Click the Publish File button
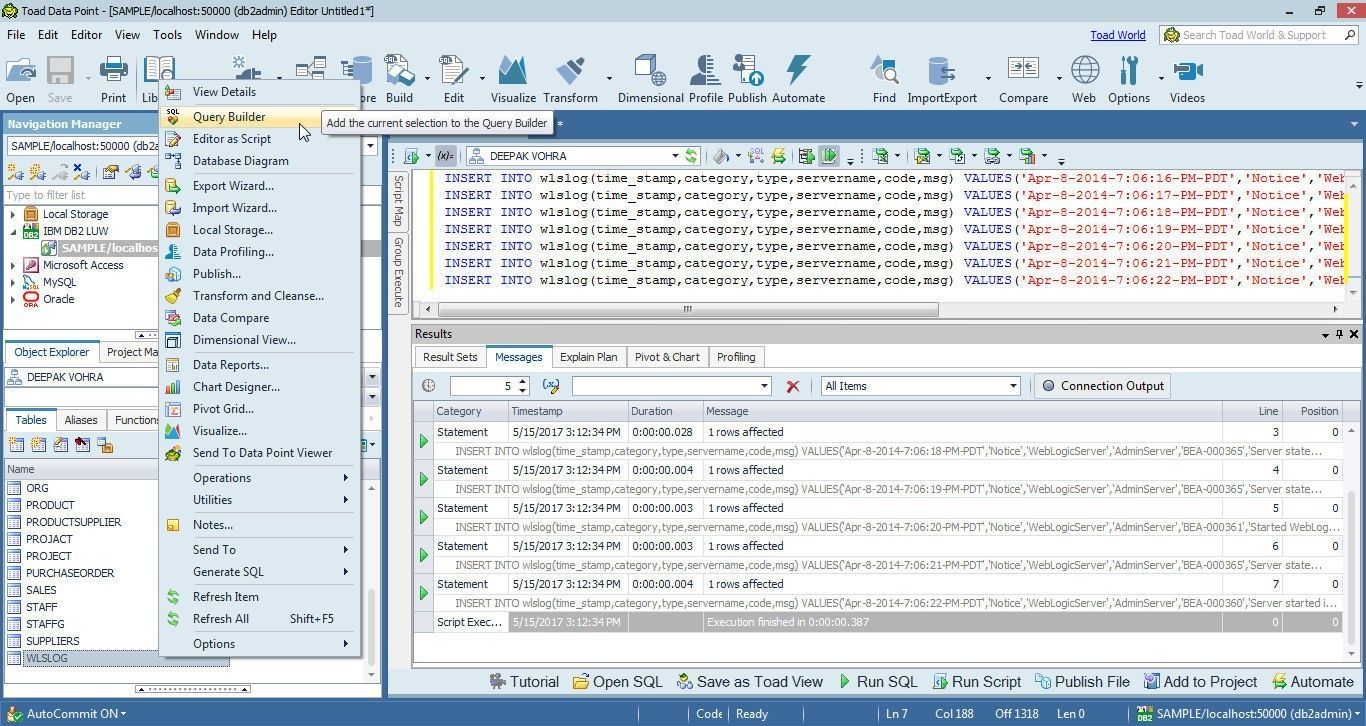 point(1081,682)
